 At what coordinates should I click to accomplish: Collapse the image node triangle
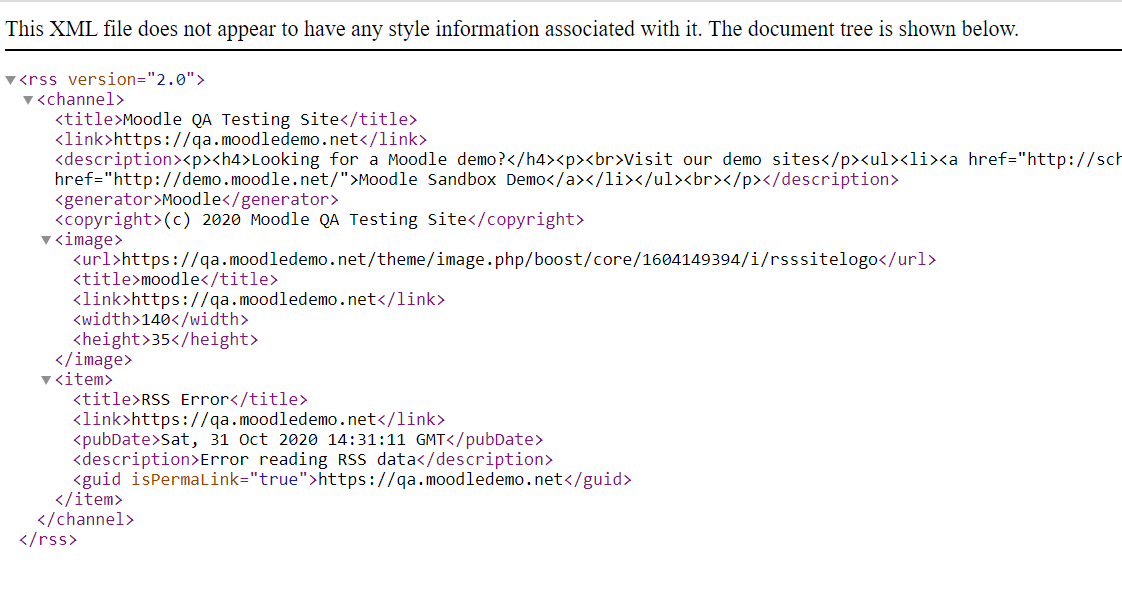click(47, 240)
